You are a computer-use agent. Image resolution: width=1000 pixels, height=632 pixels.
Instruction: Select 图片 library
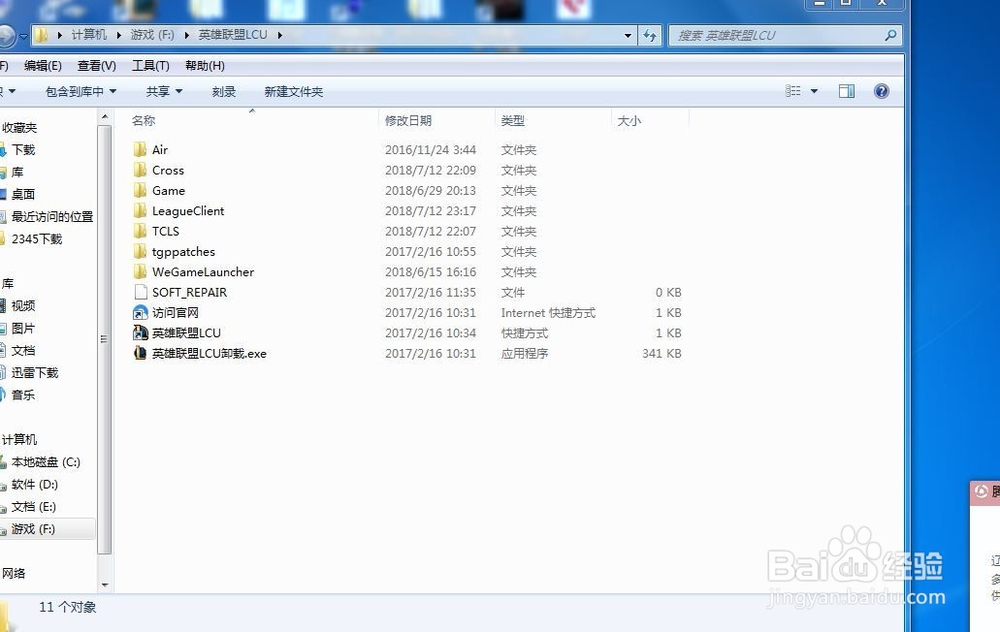point(23,328)
